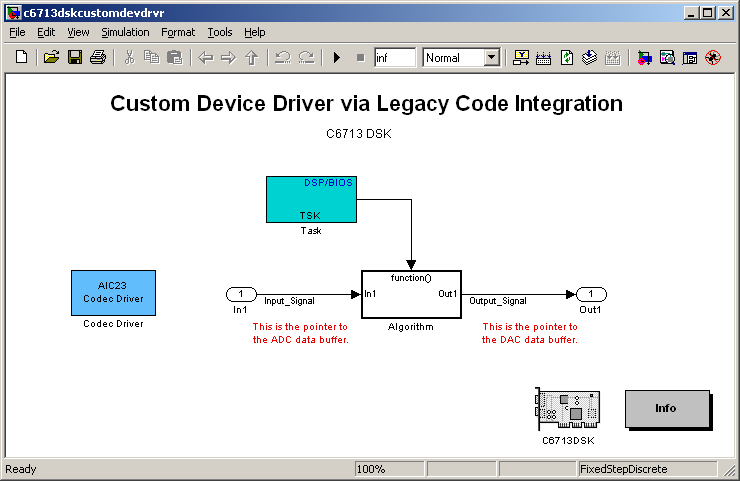Open a model with the folder icon
This screenshot has width=740, height=481.
coord(51,58)
